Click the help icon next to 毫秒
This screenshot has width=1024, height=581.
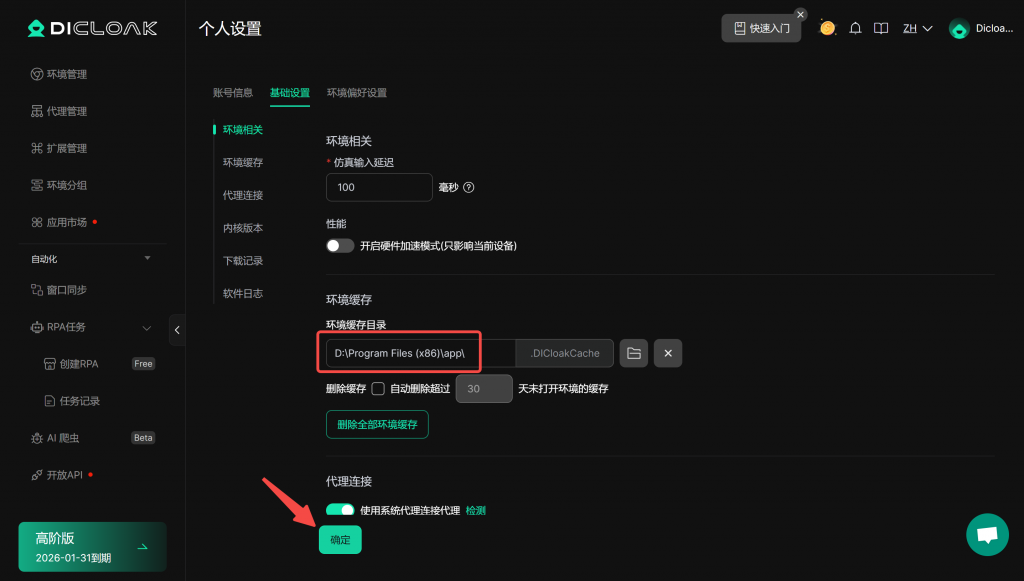click(x=469, y=187)
